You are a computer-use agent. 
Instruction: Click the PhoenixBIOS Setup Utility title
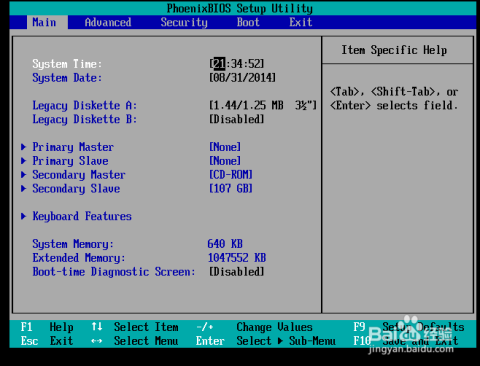click(240, 8)
